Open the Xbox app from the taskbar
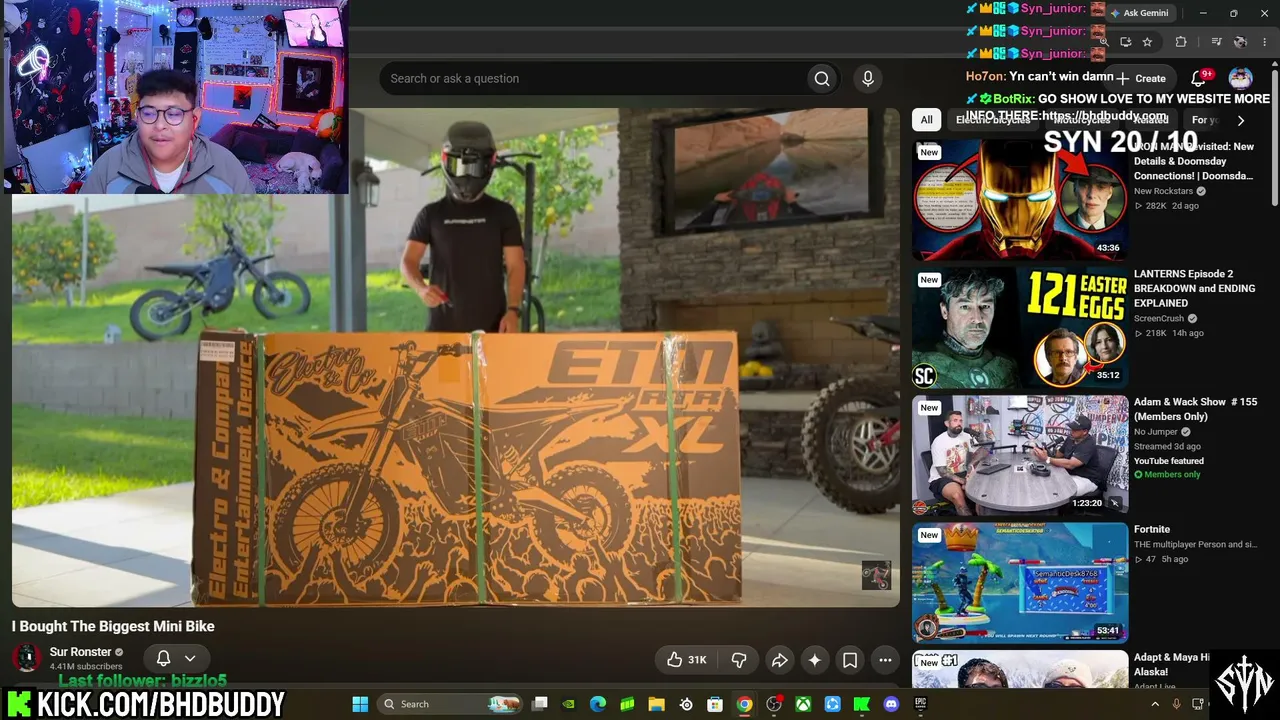This screenshot has width=1280, height=720. (803, 704)
